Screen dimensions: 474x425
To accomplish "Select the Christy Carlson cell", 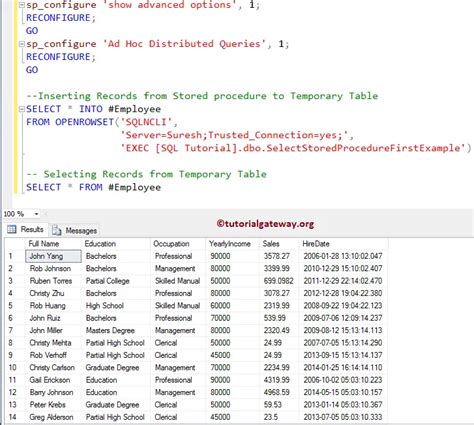I will click(53, 367).
